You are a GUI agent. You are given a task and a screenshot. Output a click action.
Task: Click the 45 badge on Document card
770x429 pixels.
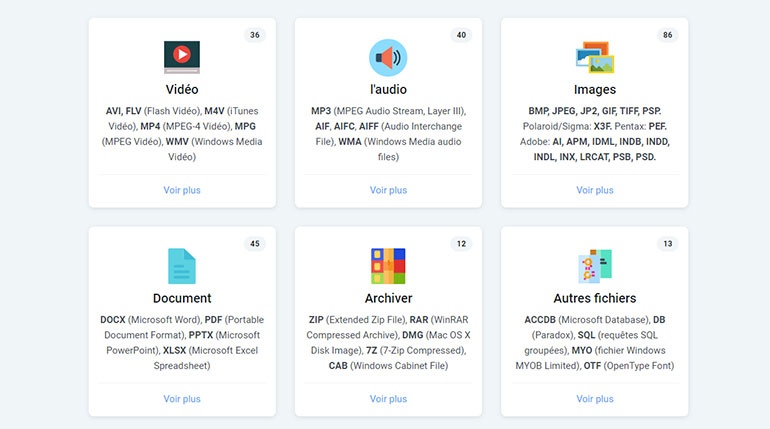click(x=255, y=244)
